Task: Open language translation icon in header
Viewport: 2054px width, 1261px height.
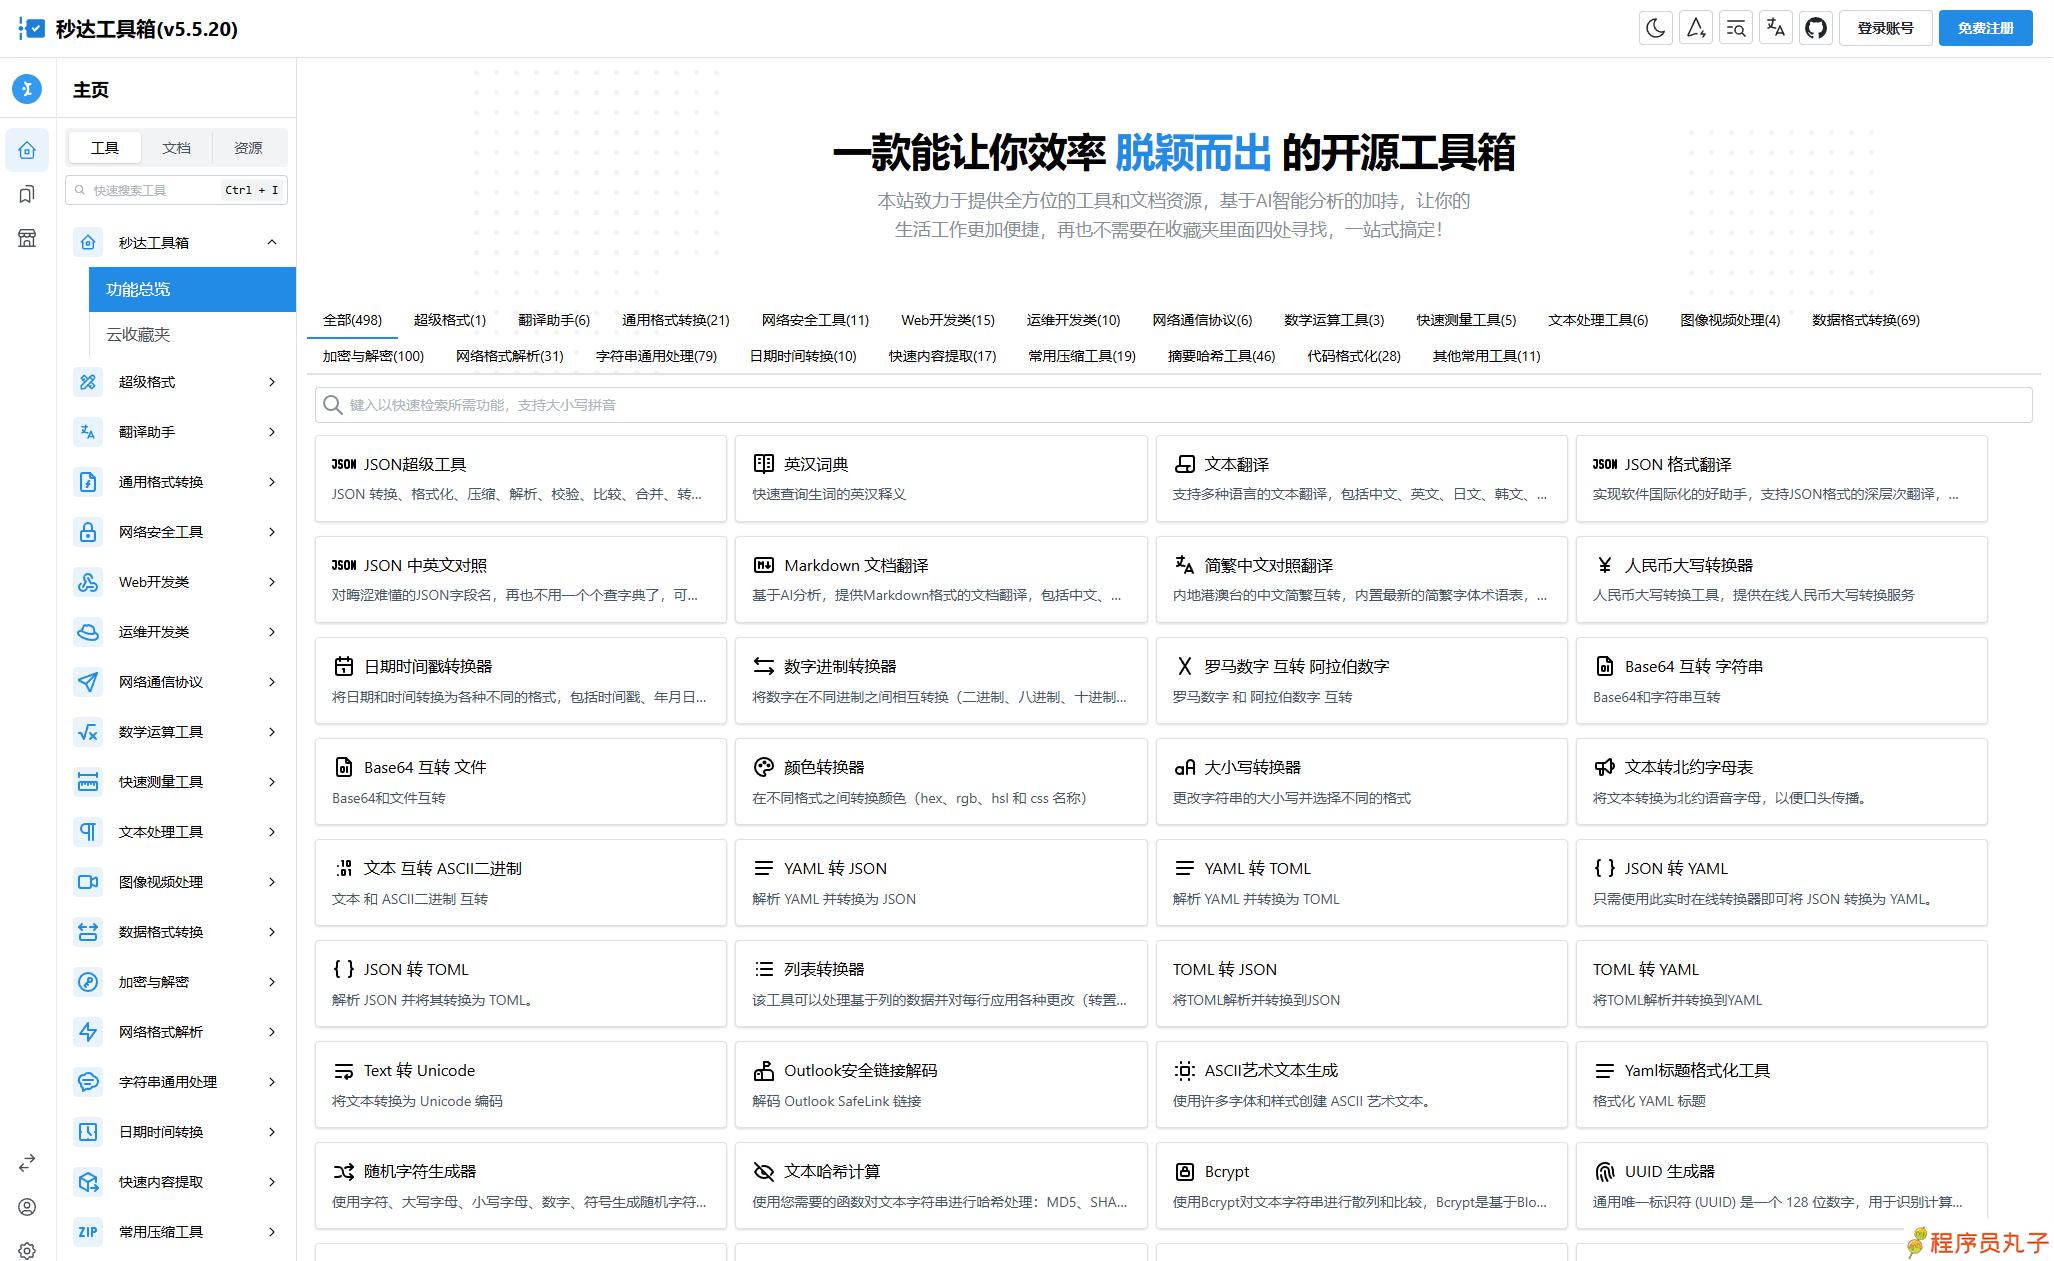Action: point(1776,28)
